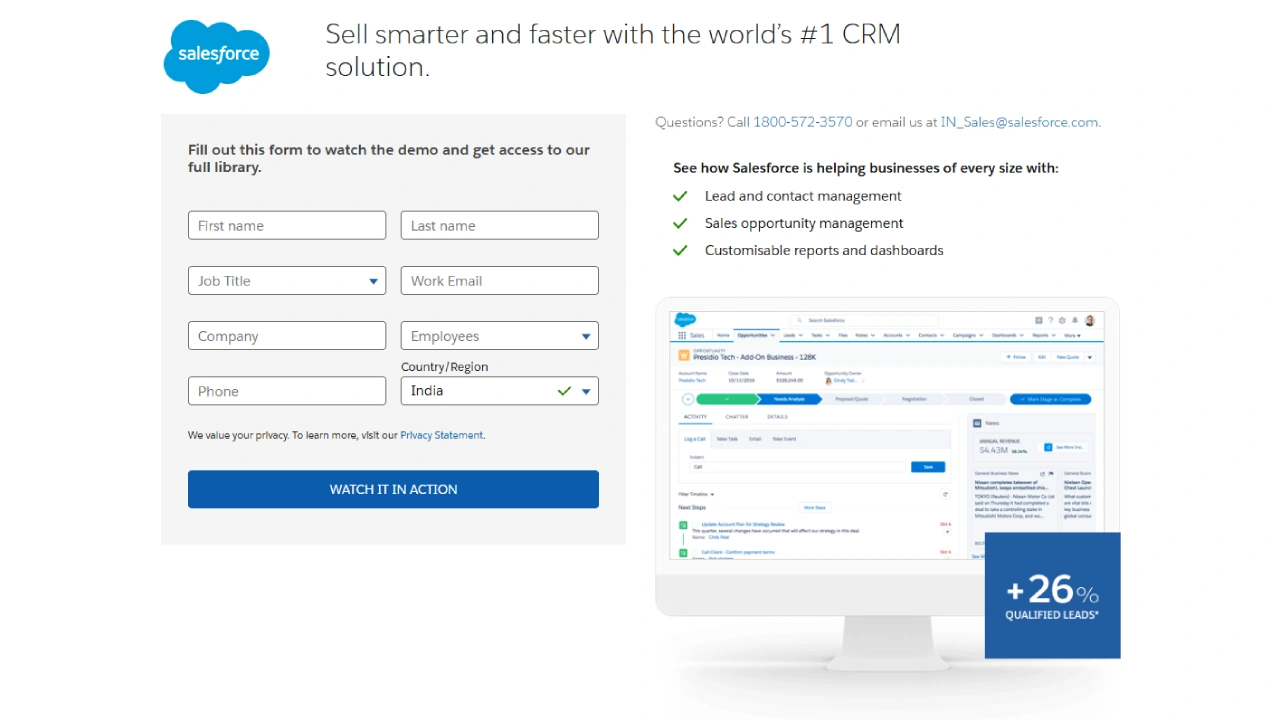This screenshot has width=1280, height=720.
Task: Click the green validation check in Country field
Action: coord(564,391)
